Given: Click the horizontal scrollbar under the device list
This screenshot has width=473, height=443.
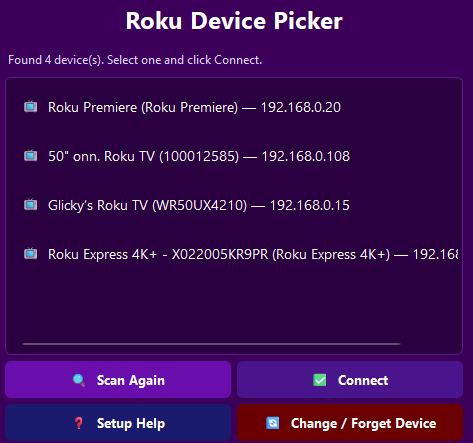Looking at the screenshot, I should coord(211,344).
